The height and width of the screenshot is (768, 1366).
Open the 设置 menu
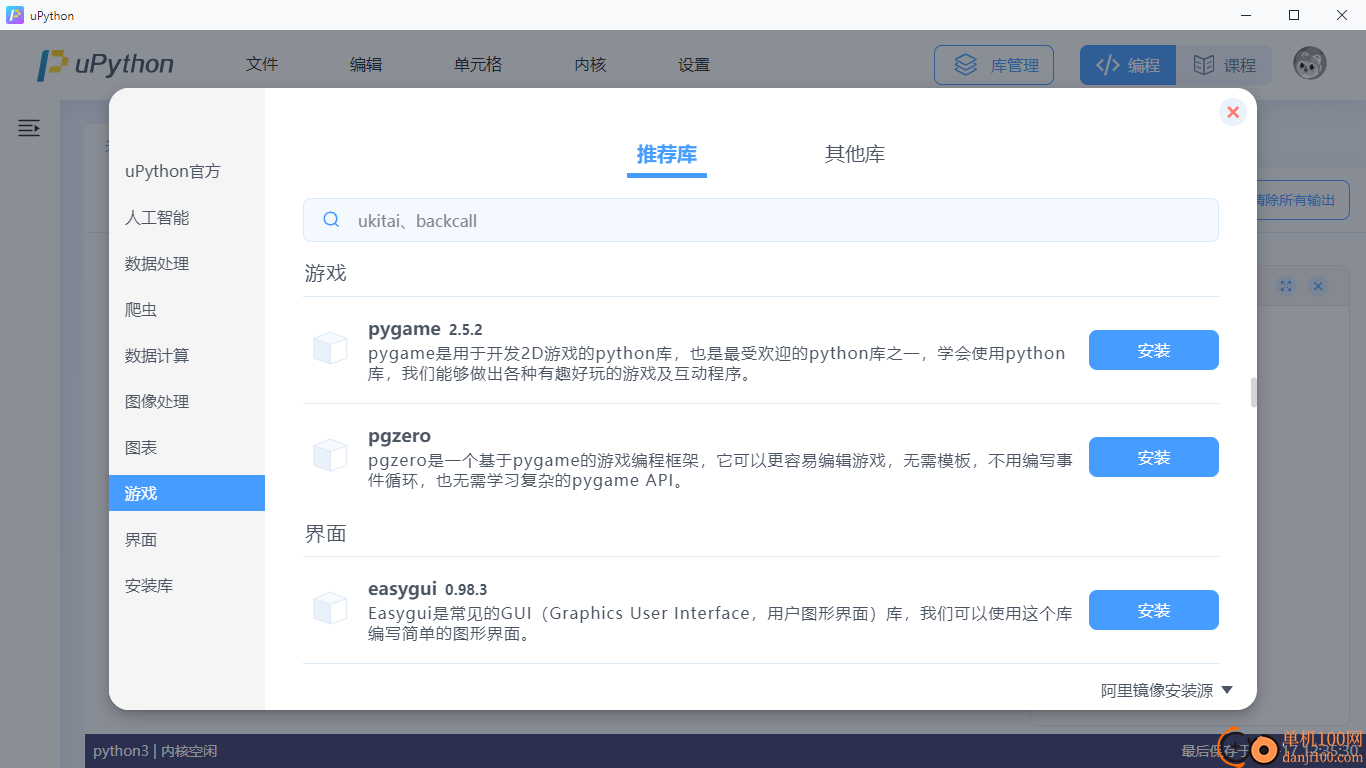[694, 64]
